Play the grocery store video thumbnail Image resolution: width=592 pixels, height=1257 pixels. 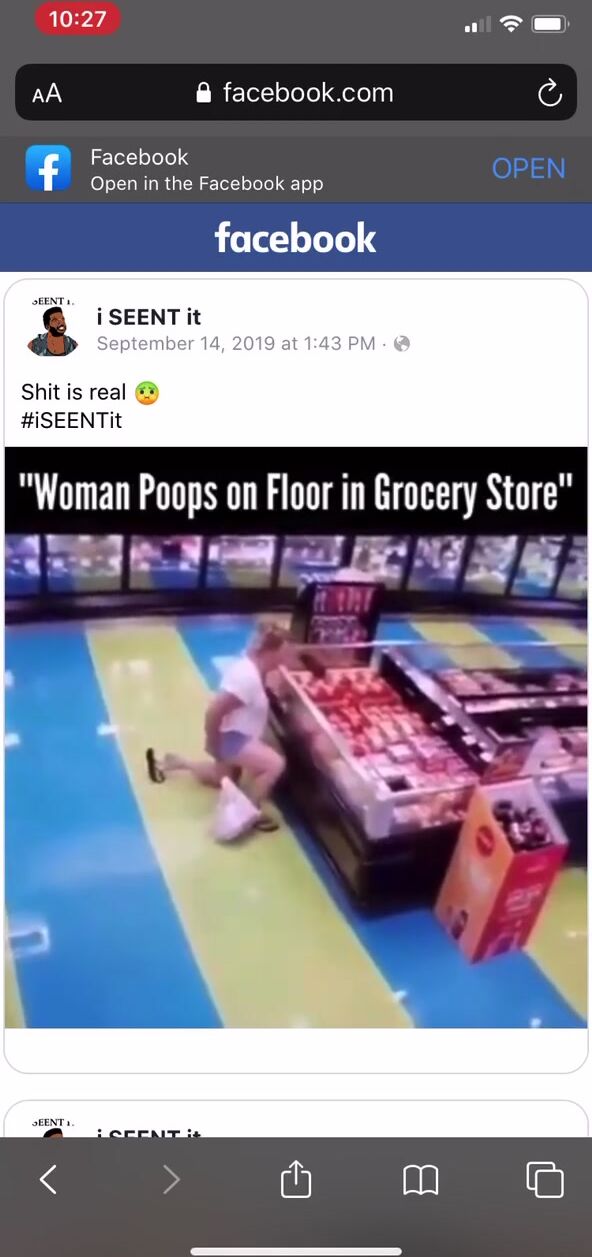pos(296,737)
